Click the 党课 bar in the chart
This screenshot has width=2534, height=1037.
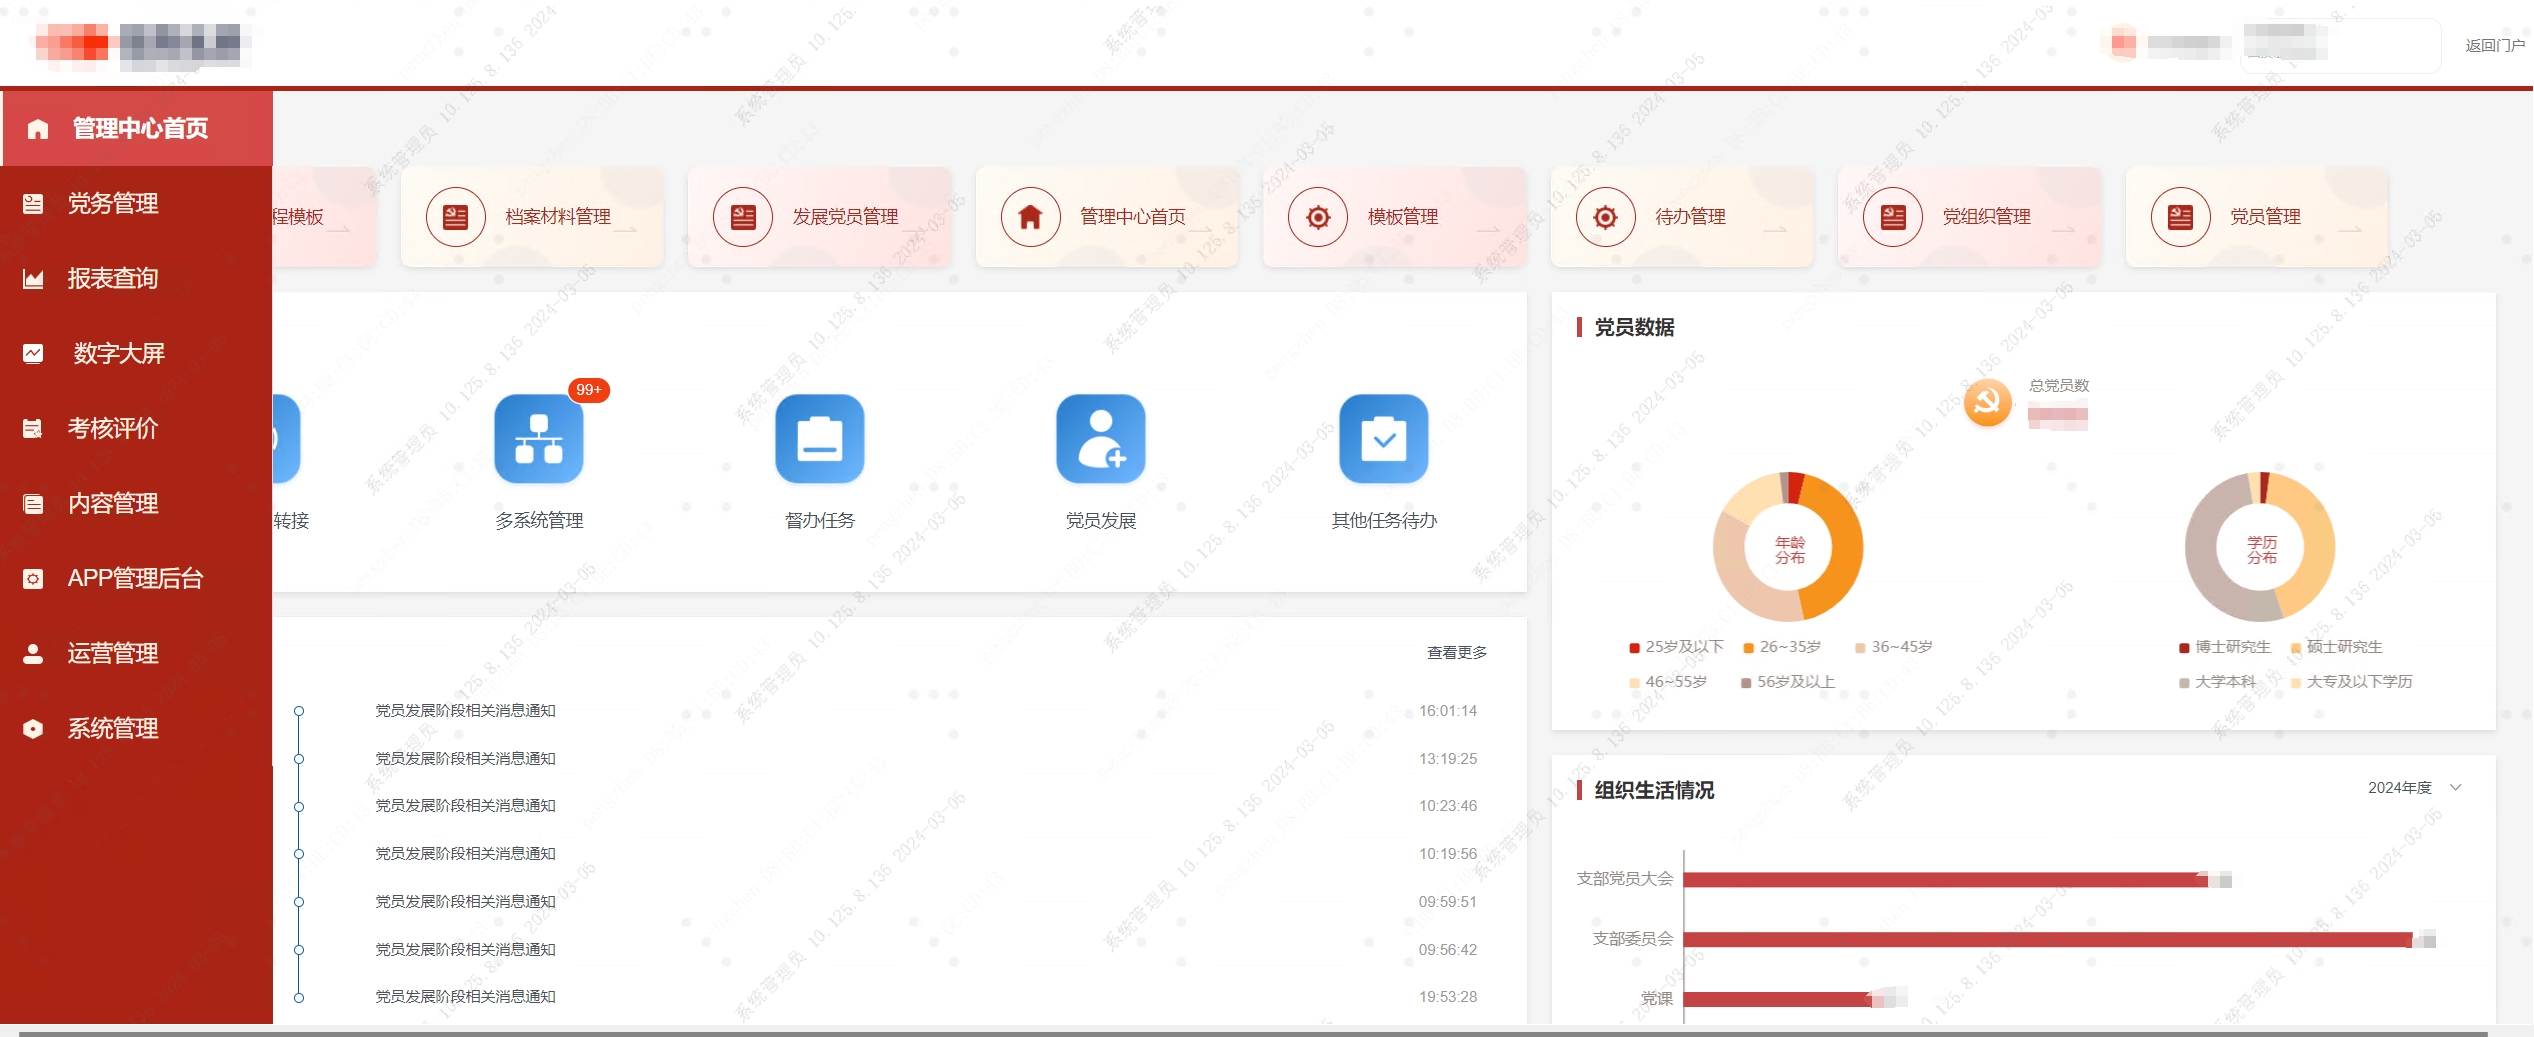tap(1777, 999)
